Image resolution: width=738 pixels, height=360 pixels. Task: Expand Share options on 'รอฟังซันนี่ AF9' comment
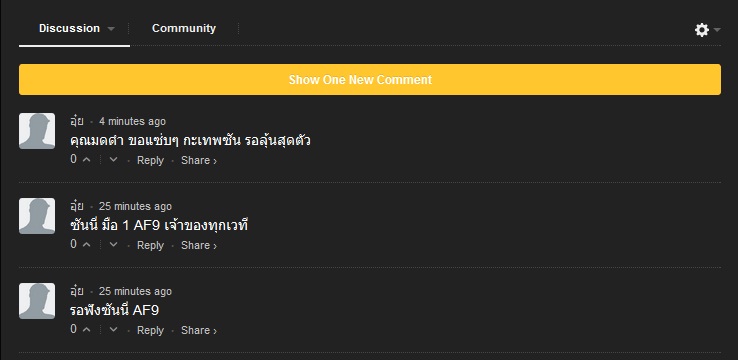(x=199, y=330)
